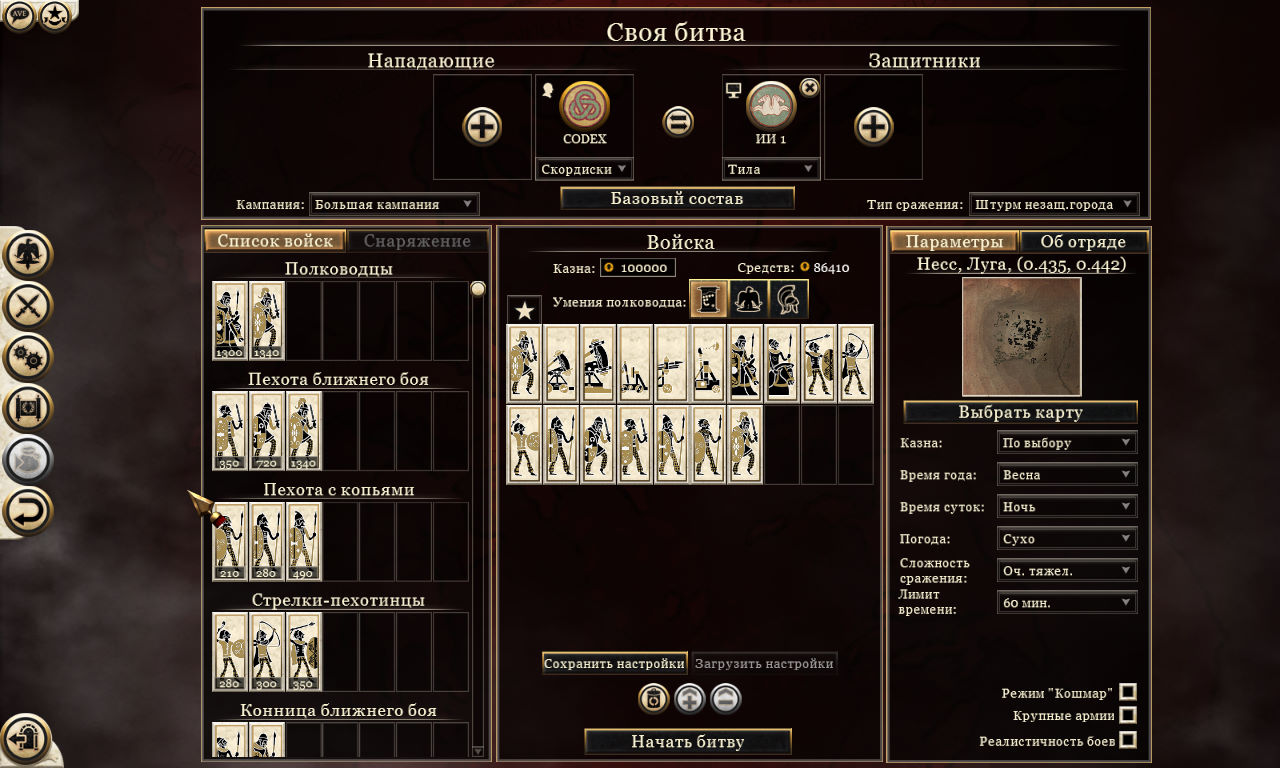Click the round arrow back sidebar button

27,512
